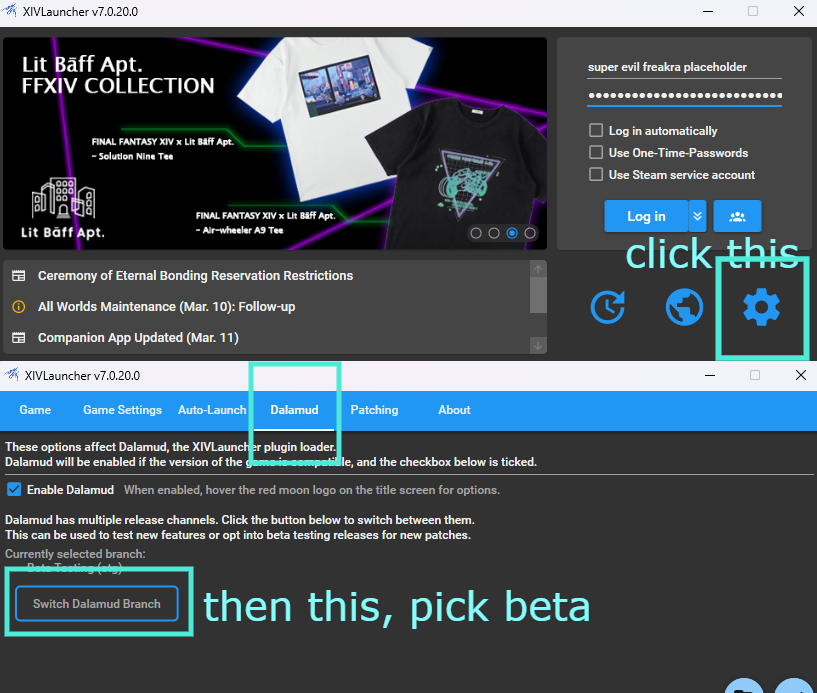
Task: Tick Use One-Time-Passwords checkbox
Action: pos(596,152)
